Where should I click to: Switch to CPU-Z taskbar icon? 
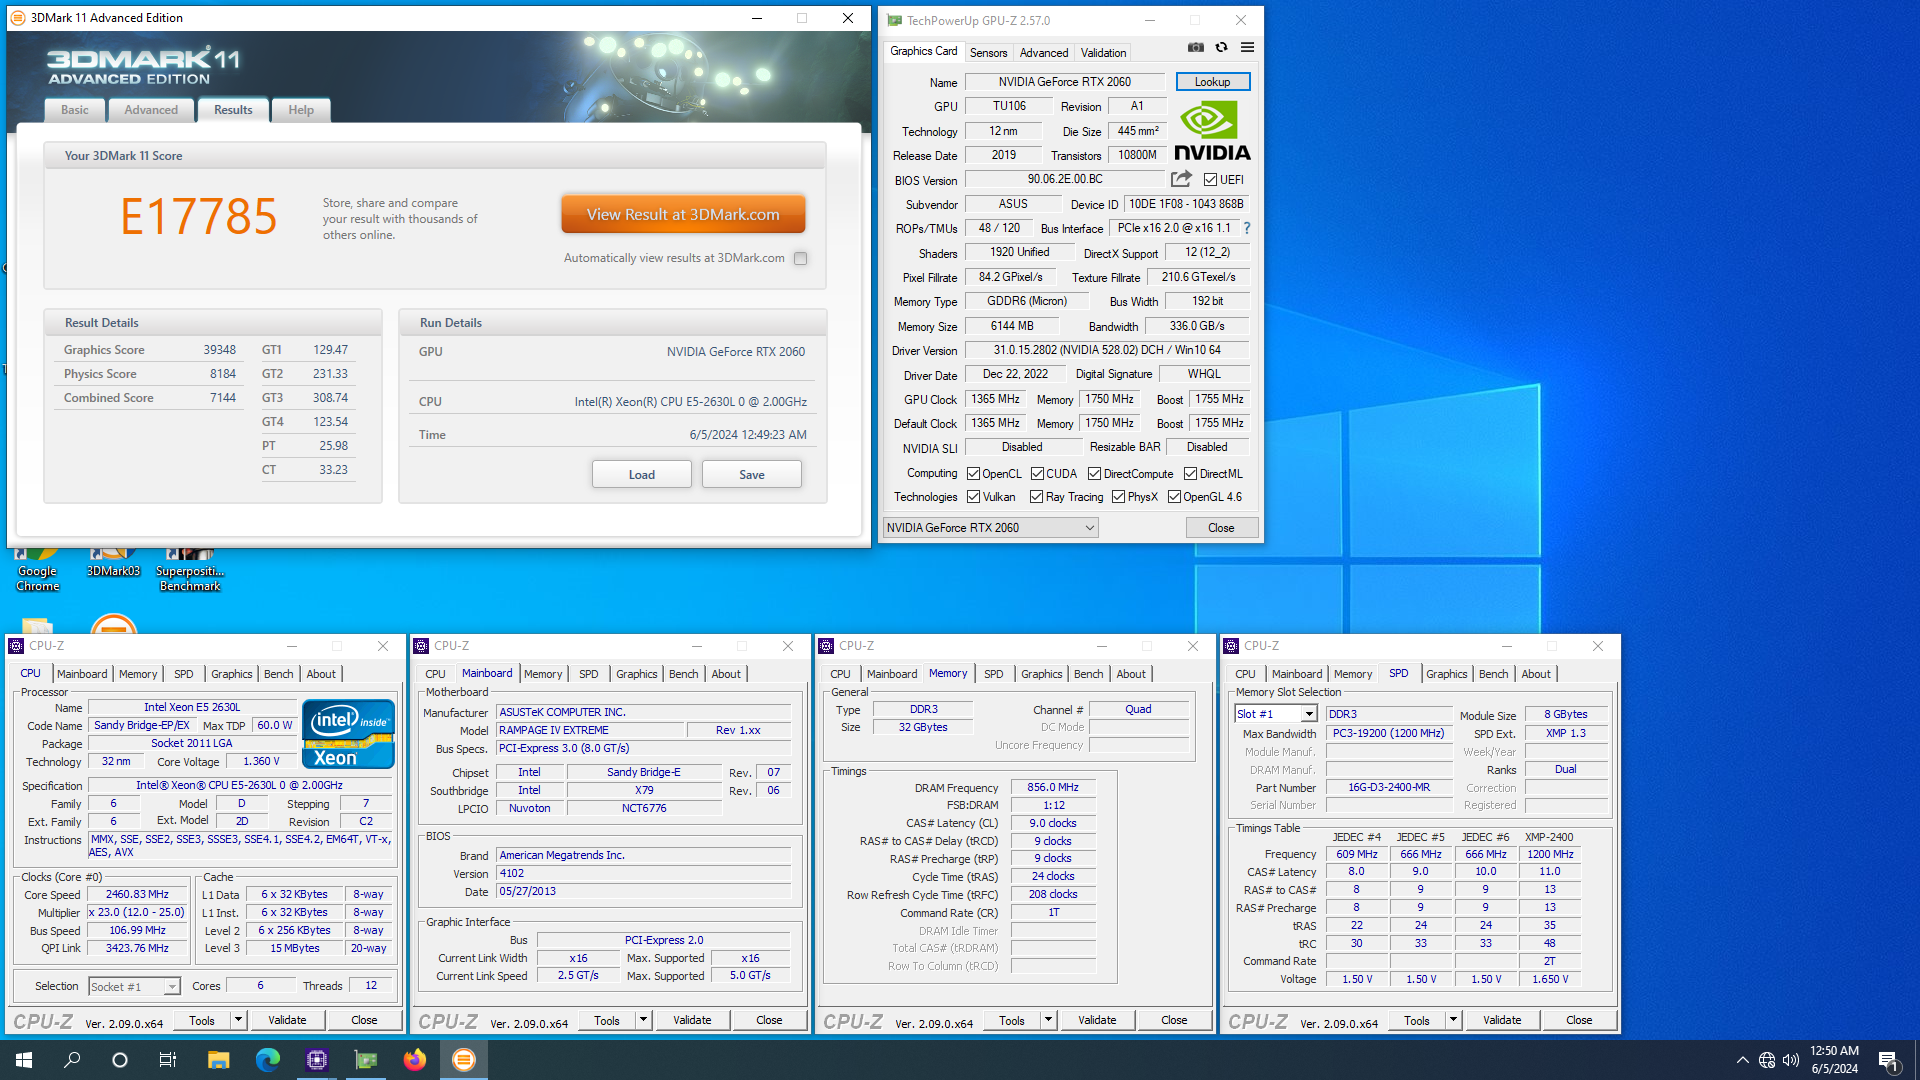(x=316, y=1060)
